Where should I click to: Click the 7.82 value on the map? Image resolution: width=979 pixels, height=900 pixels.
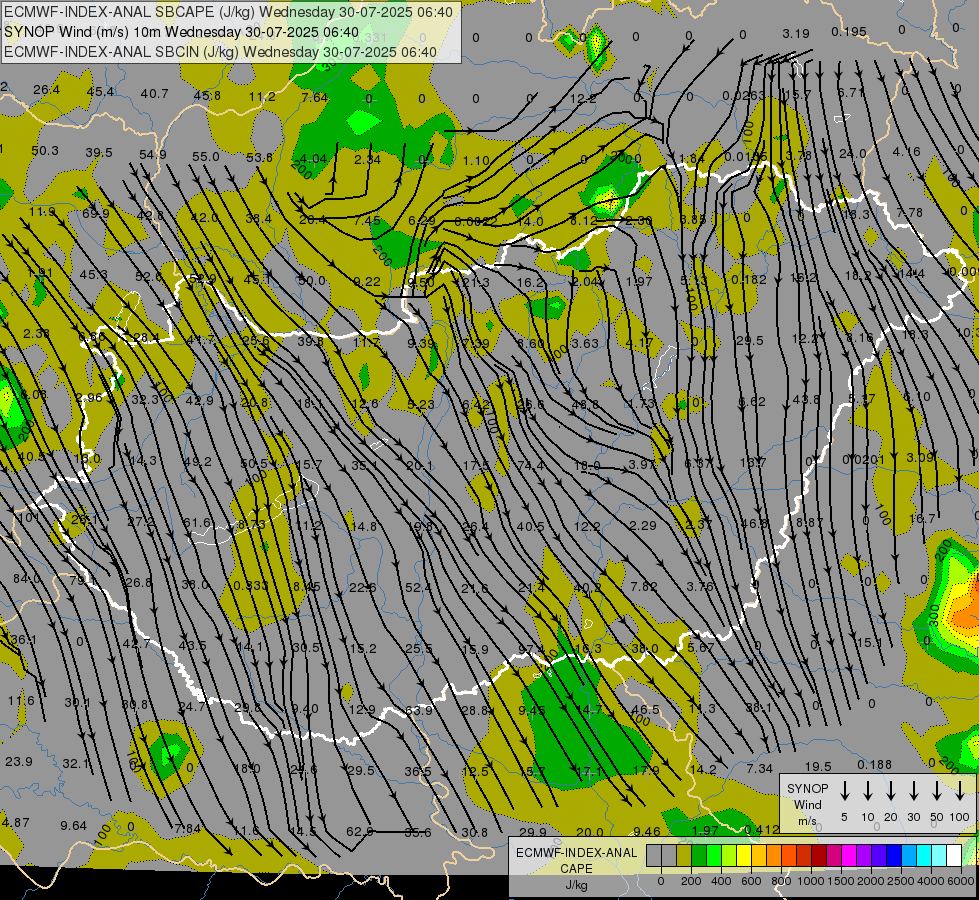pos(644,586)
